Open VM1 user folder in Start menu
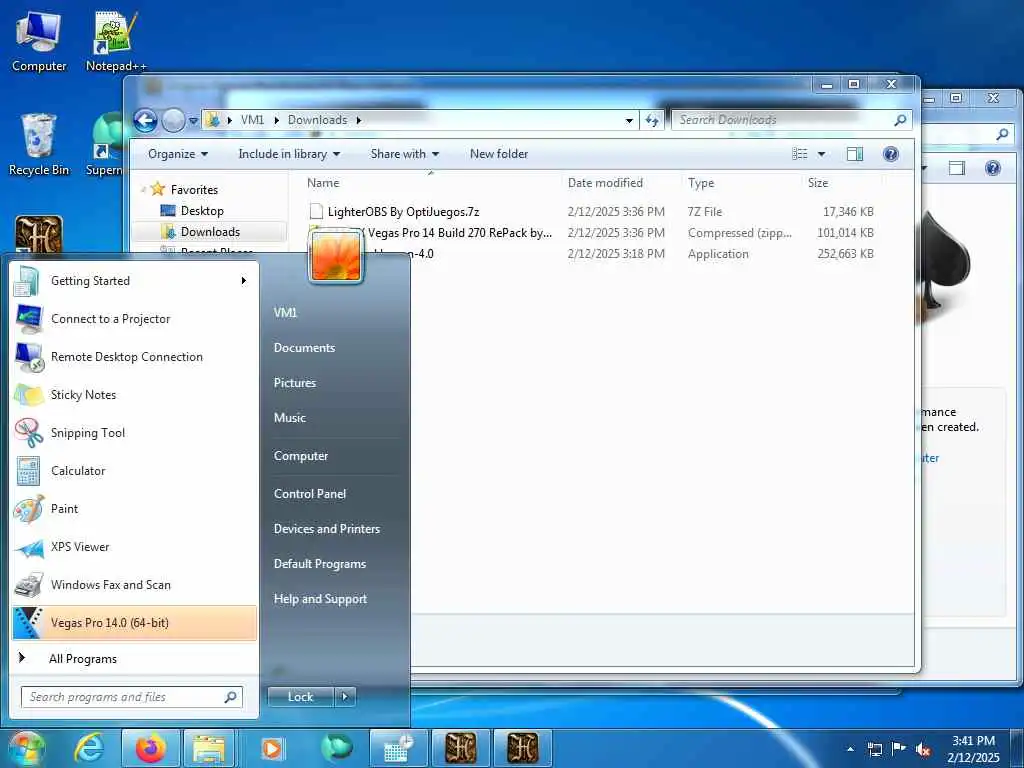1024x768 pixels. point(285,313)
